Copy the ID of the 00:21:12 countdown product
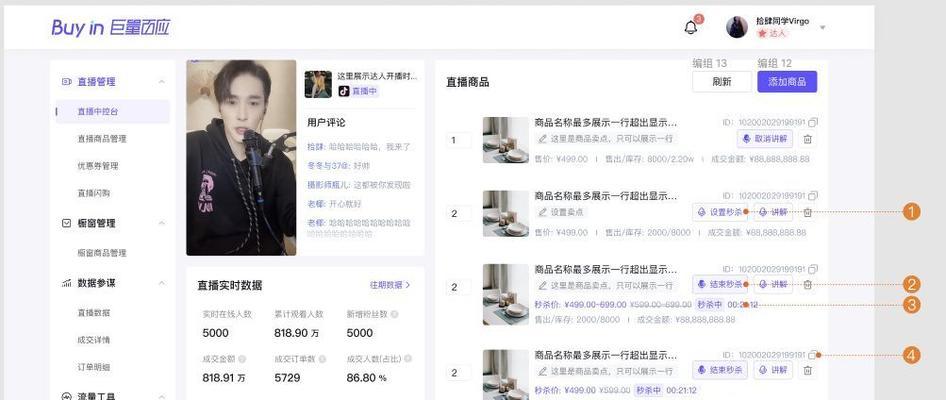 pos(813,355)
